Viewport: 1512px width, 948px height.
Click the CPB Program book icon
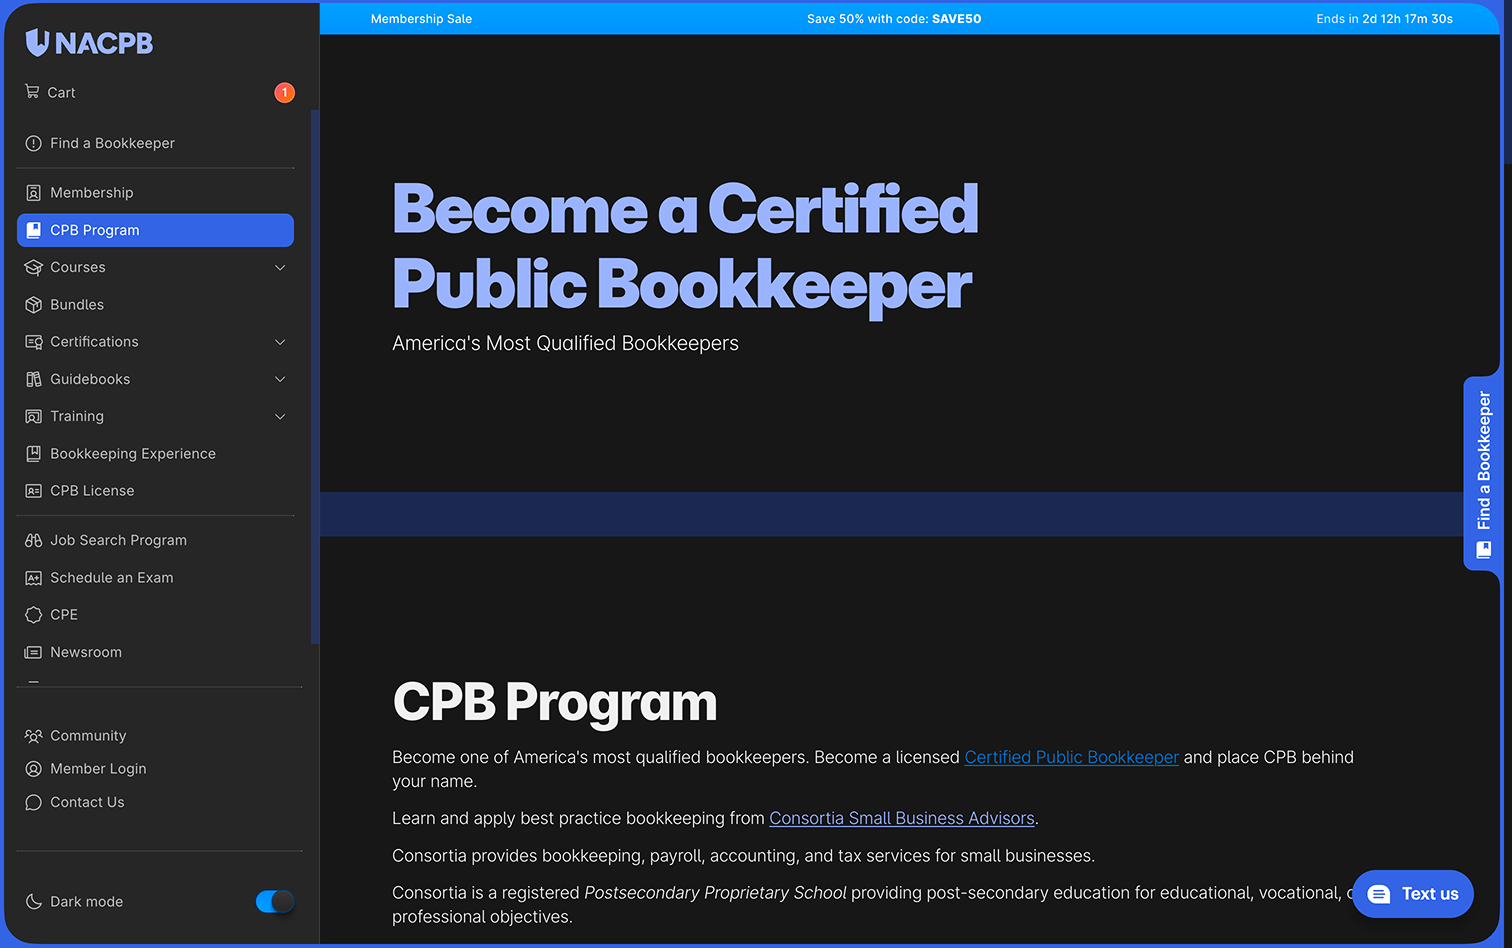click(x=33, y=230)
